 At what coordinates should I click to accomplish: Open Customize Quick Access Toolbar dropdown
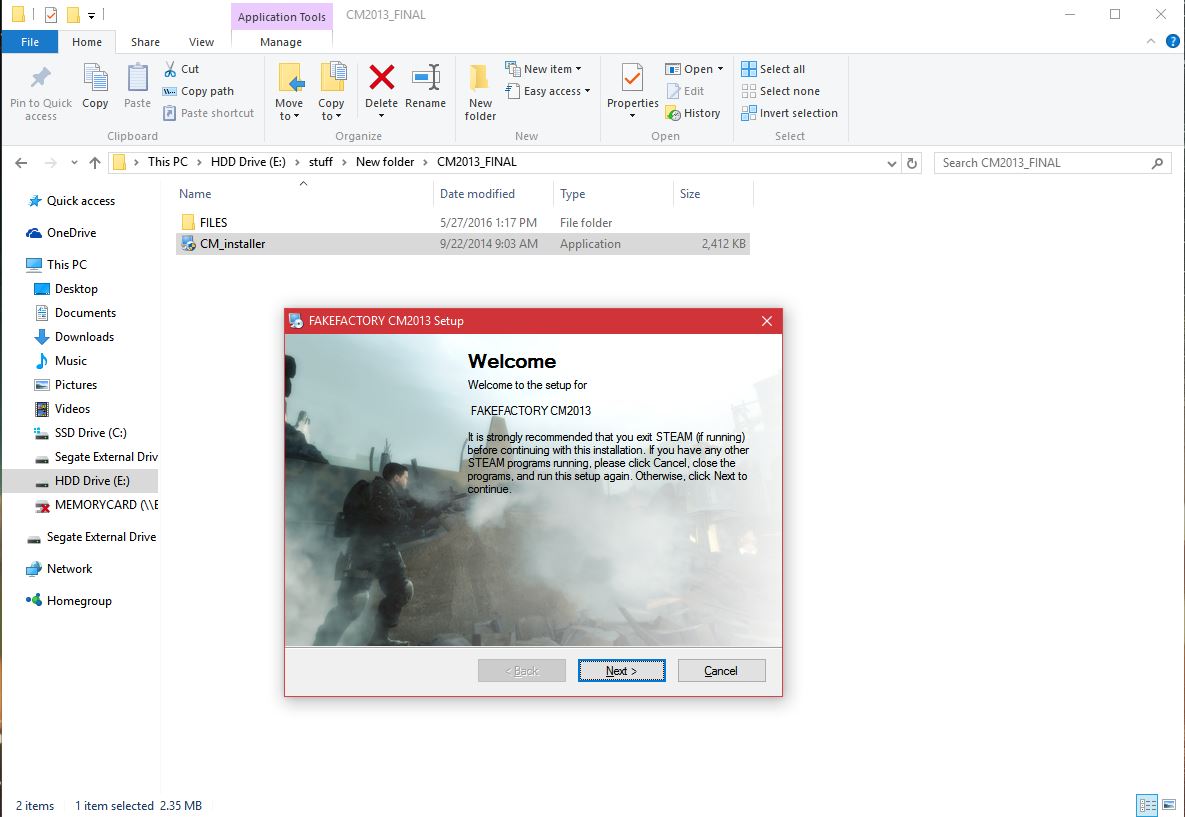[91, 15]
